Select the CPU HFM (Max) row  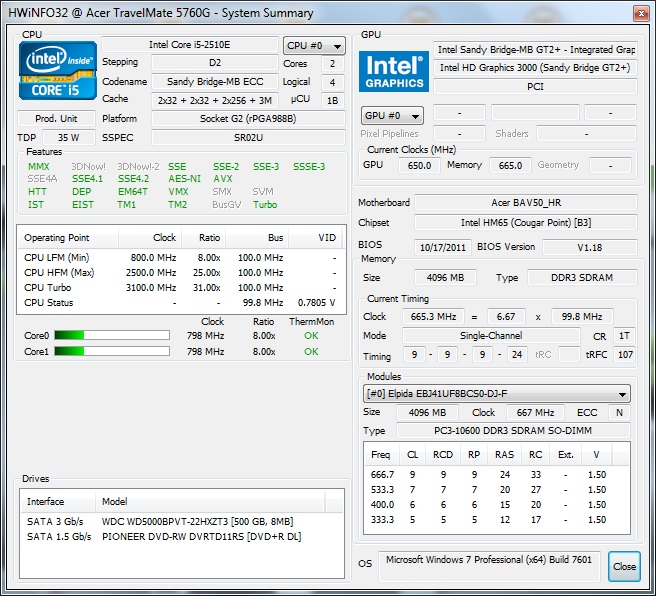point(181,273)
